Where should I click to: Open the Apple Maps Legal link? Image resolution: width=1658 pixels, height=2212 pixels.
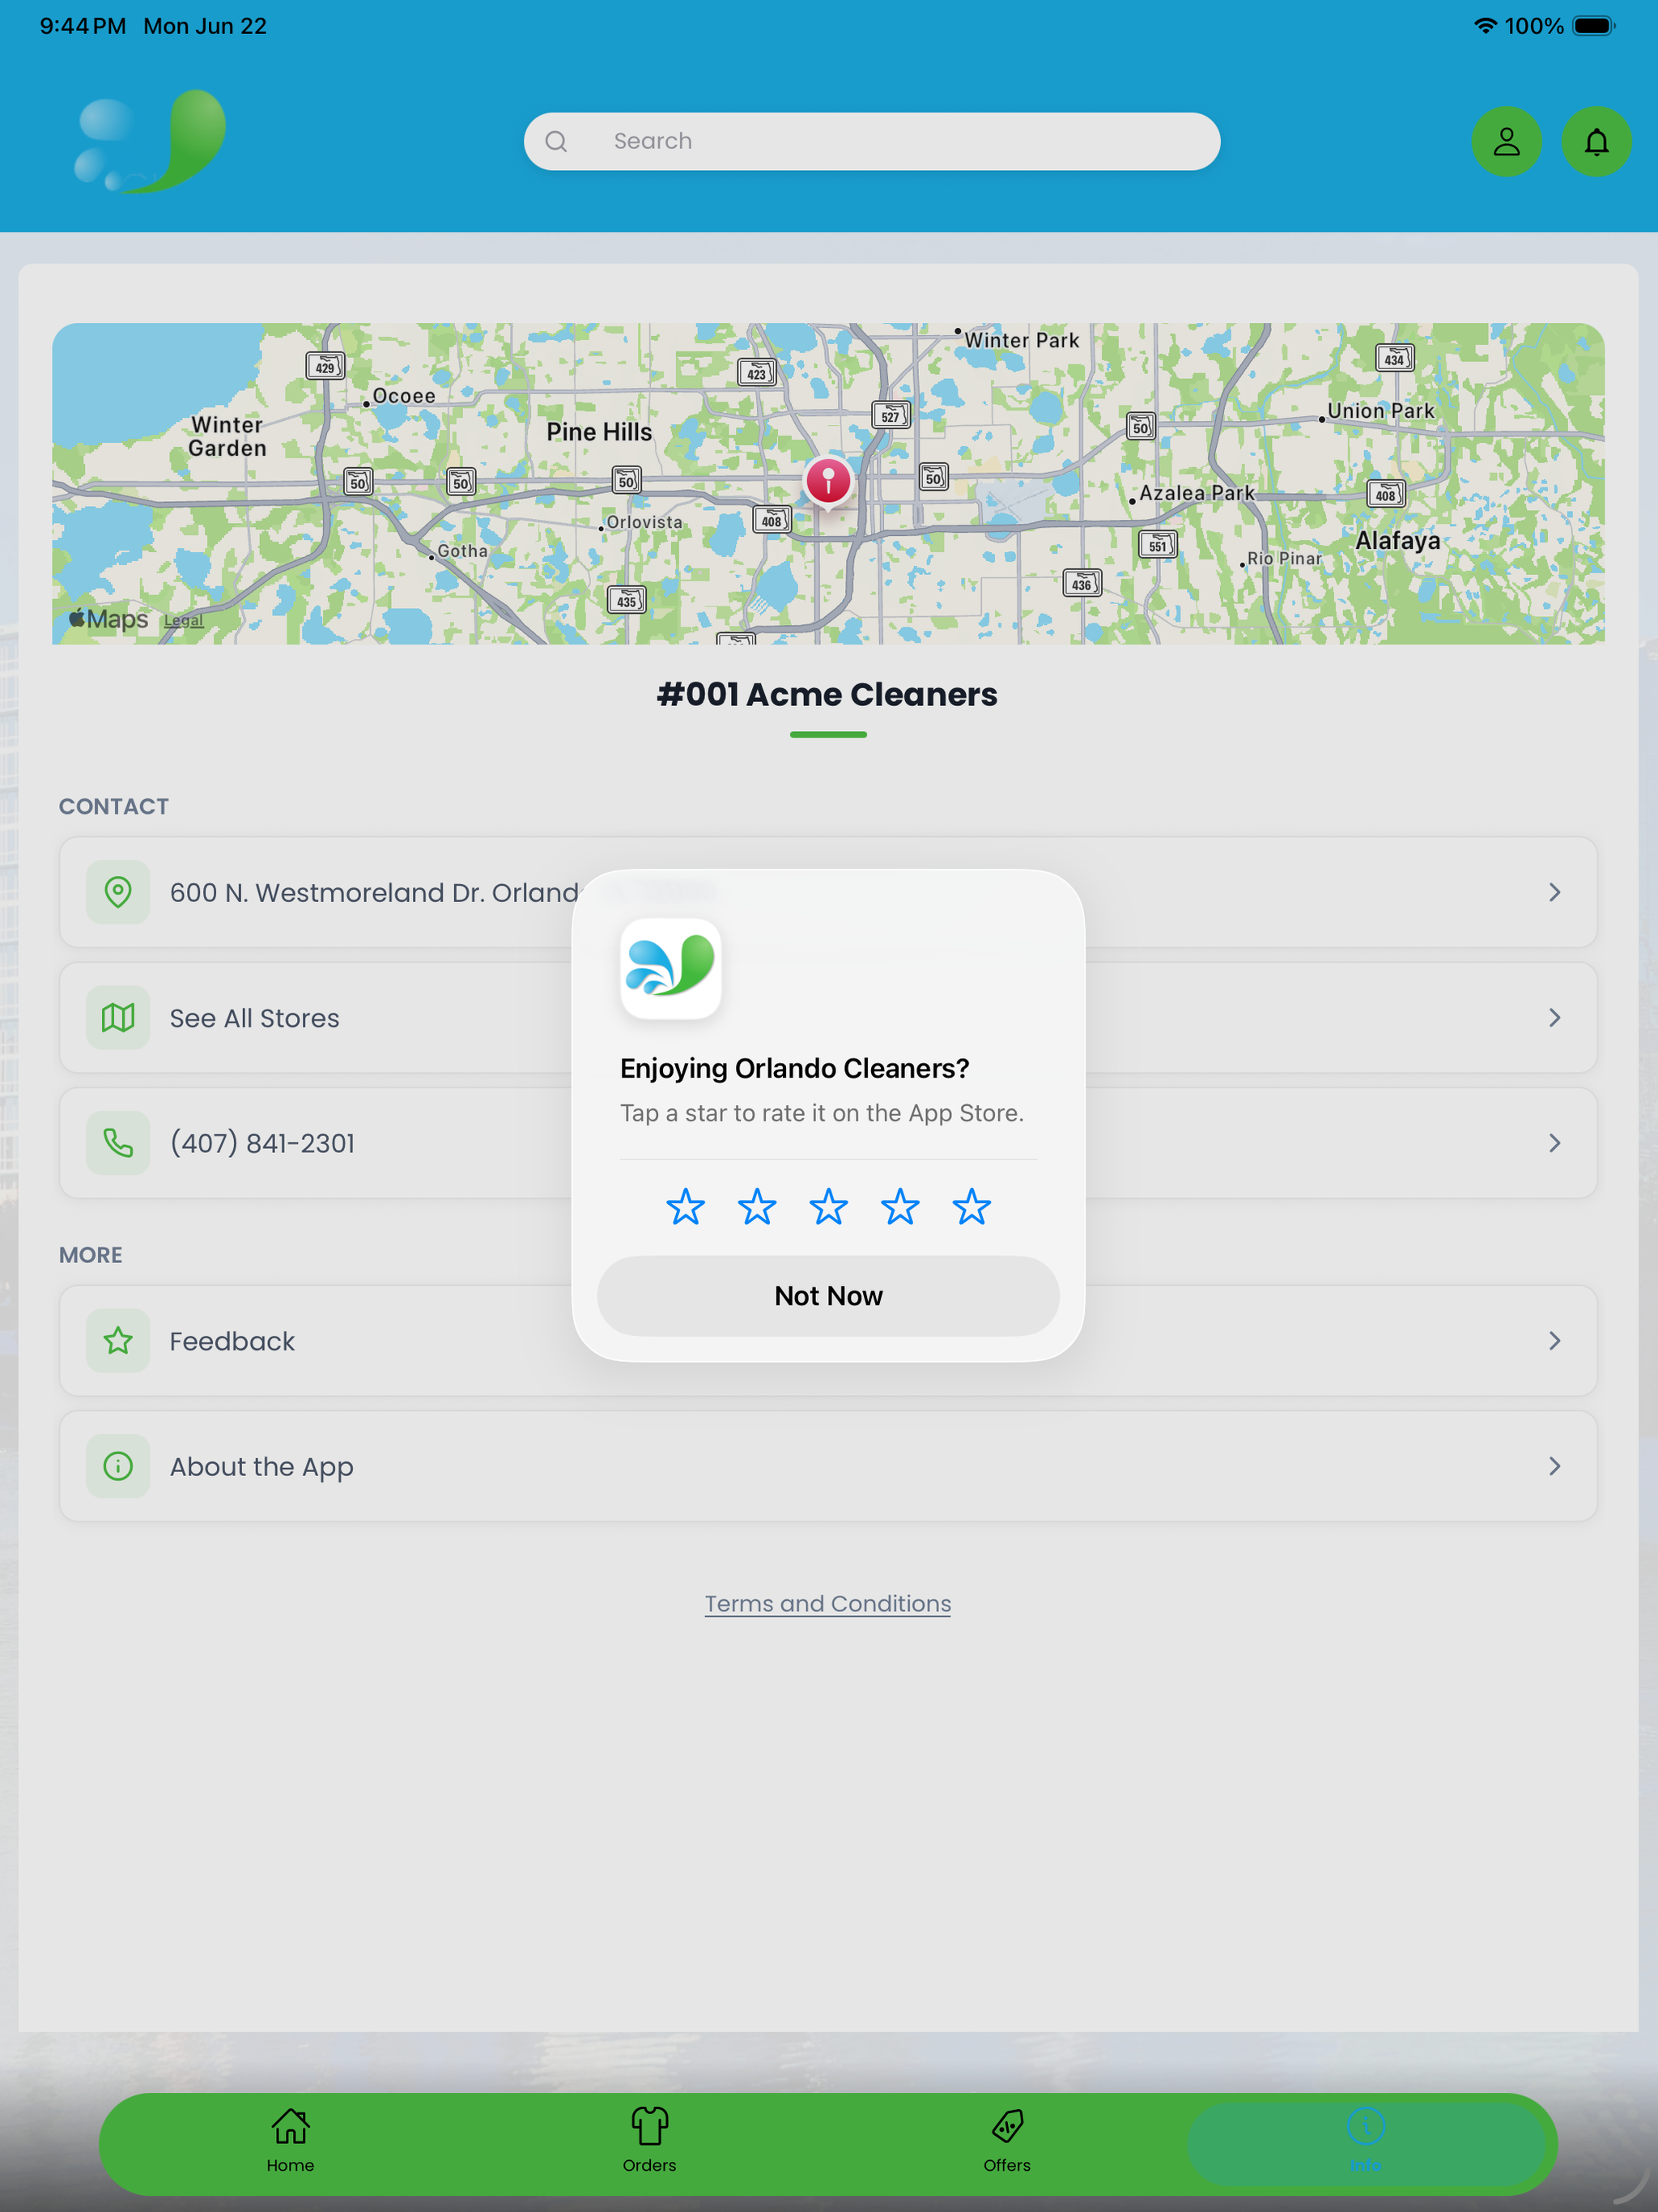coord(183,620)
